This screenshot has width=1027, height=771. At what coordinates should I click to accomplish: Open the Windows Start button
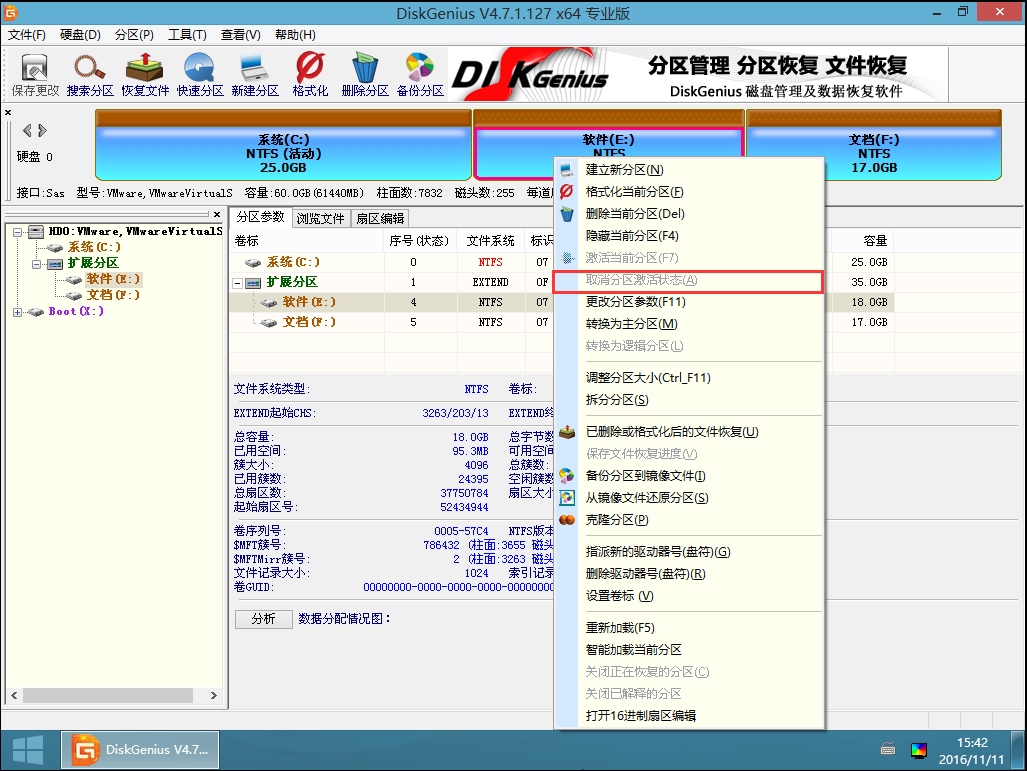tap(28, 749)
